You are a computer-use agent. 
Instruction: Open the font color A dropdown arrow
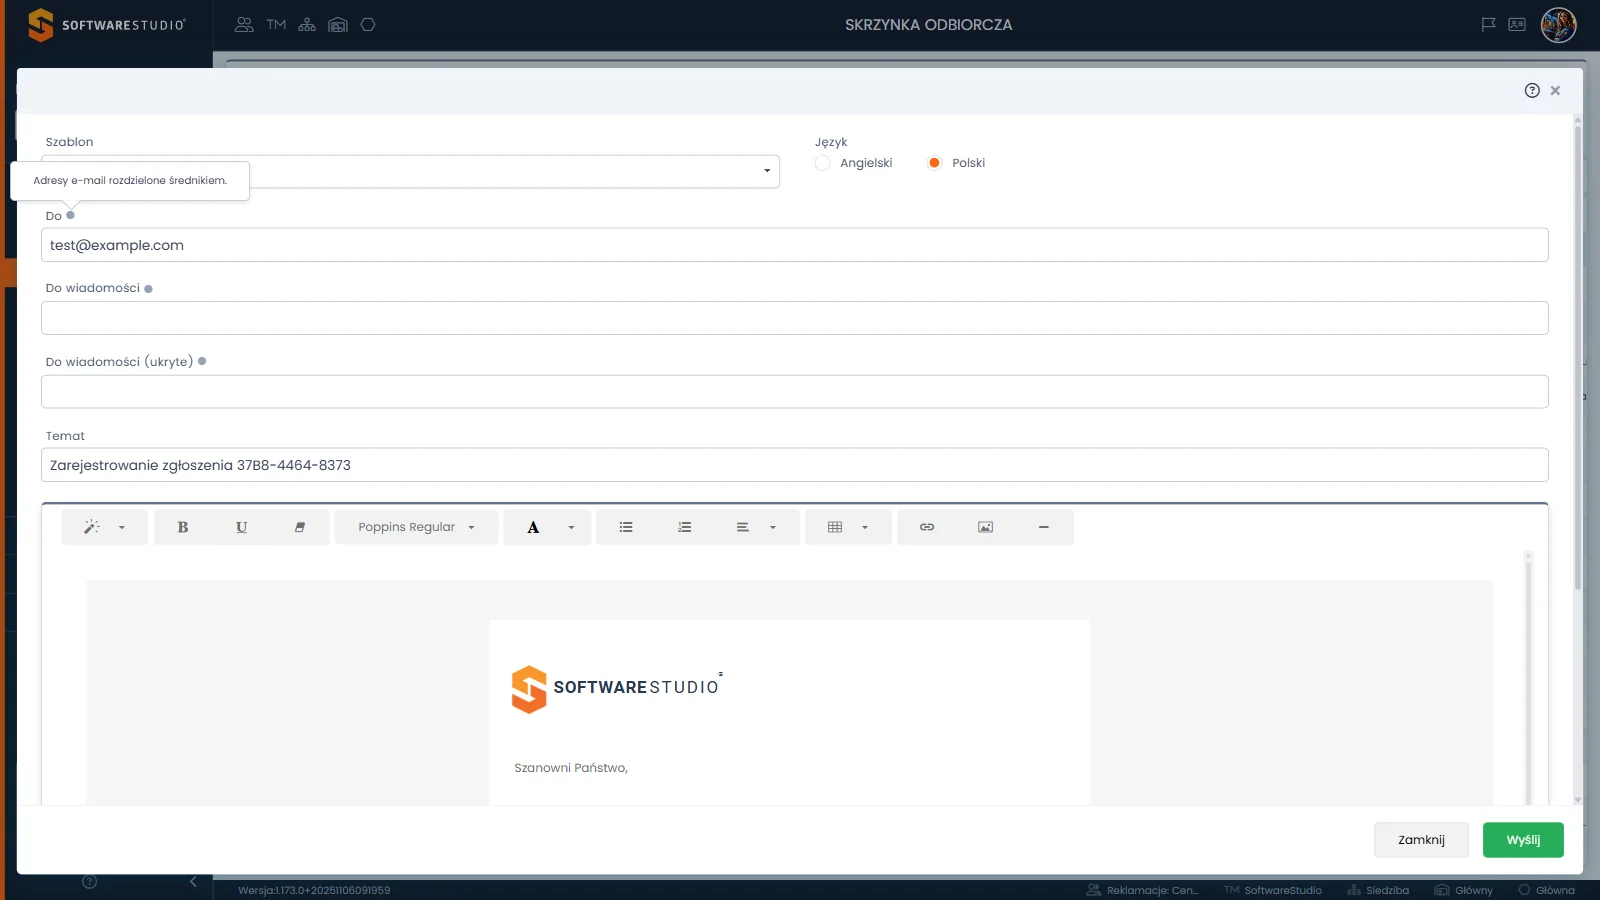pyautogui.click(x=571, y=527)
